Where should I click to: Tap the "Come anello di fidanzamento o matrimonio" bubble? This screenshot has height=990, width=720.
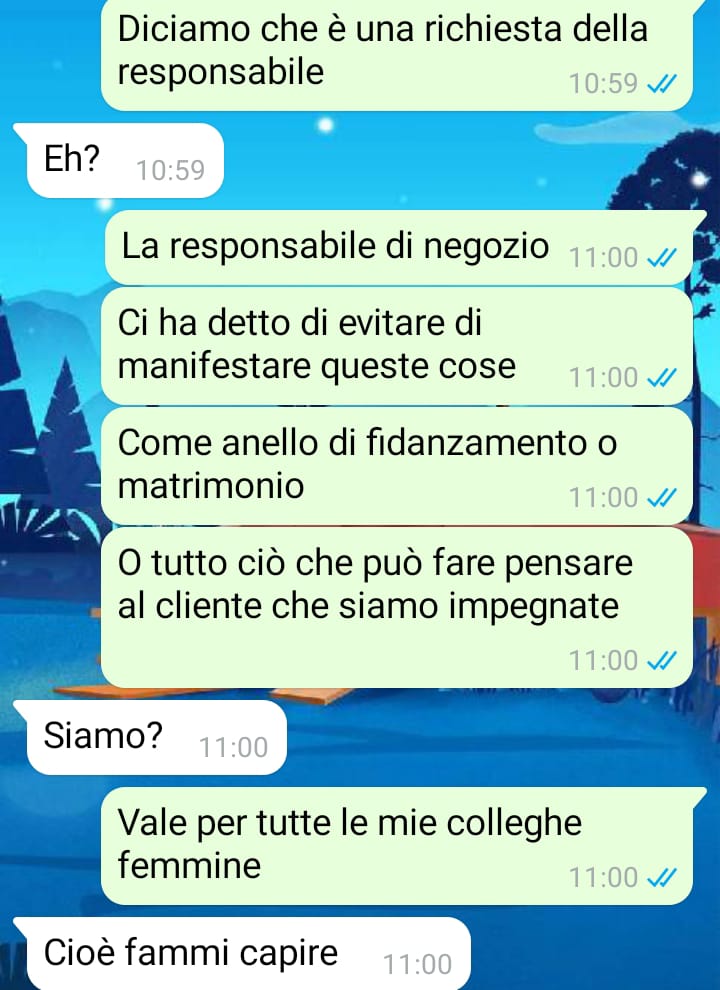pos(397,465)
